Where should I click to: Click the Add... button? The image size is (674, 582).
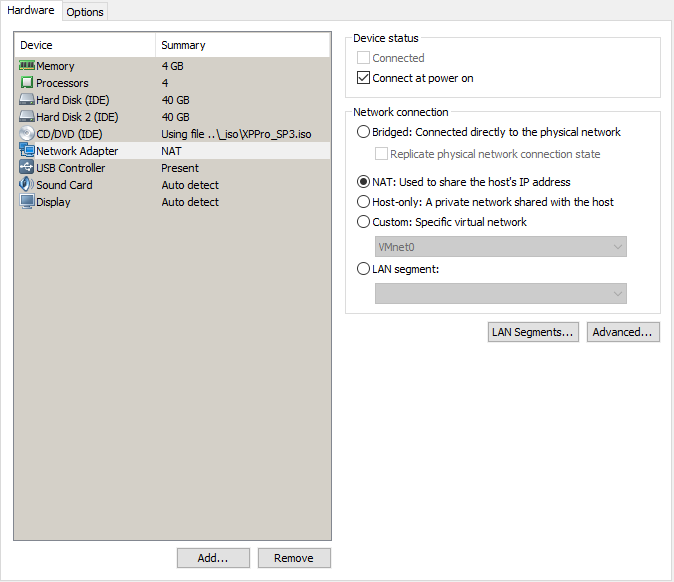(213, 558)
